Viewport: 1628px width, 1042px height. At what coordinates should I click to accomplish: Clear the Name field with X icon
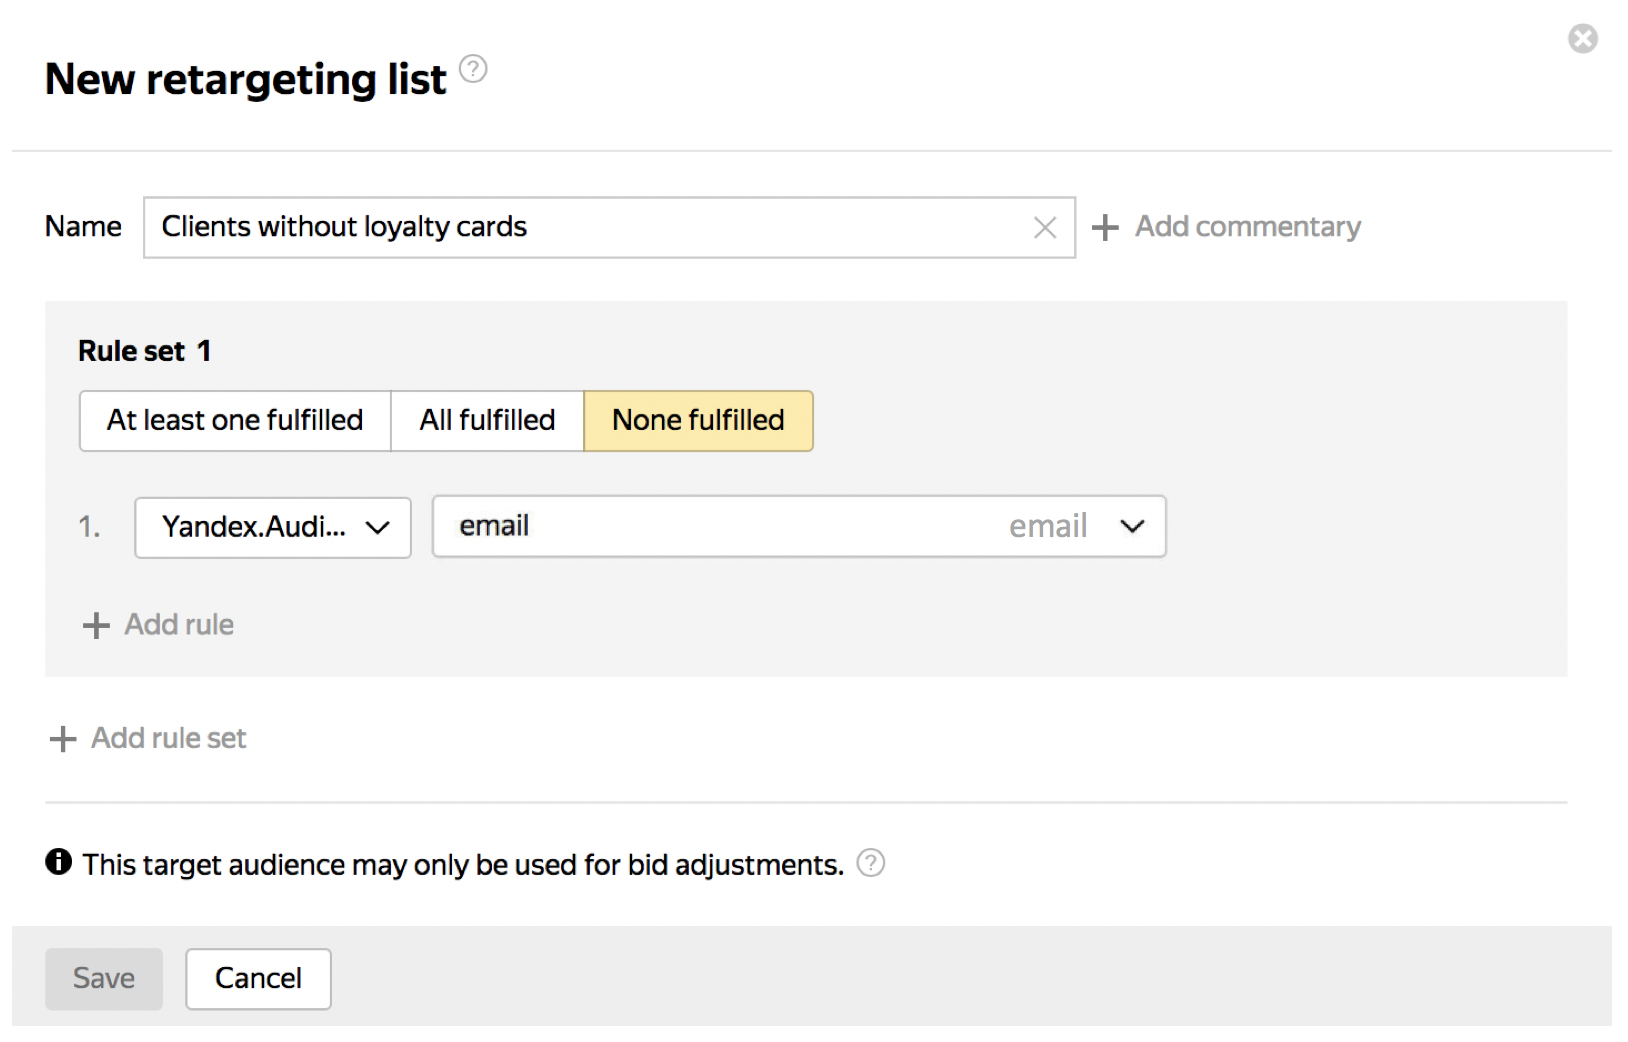(x=1045, y=228)
